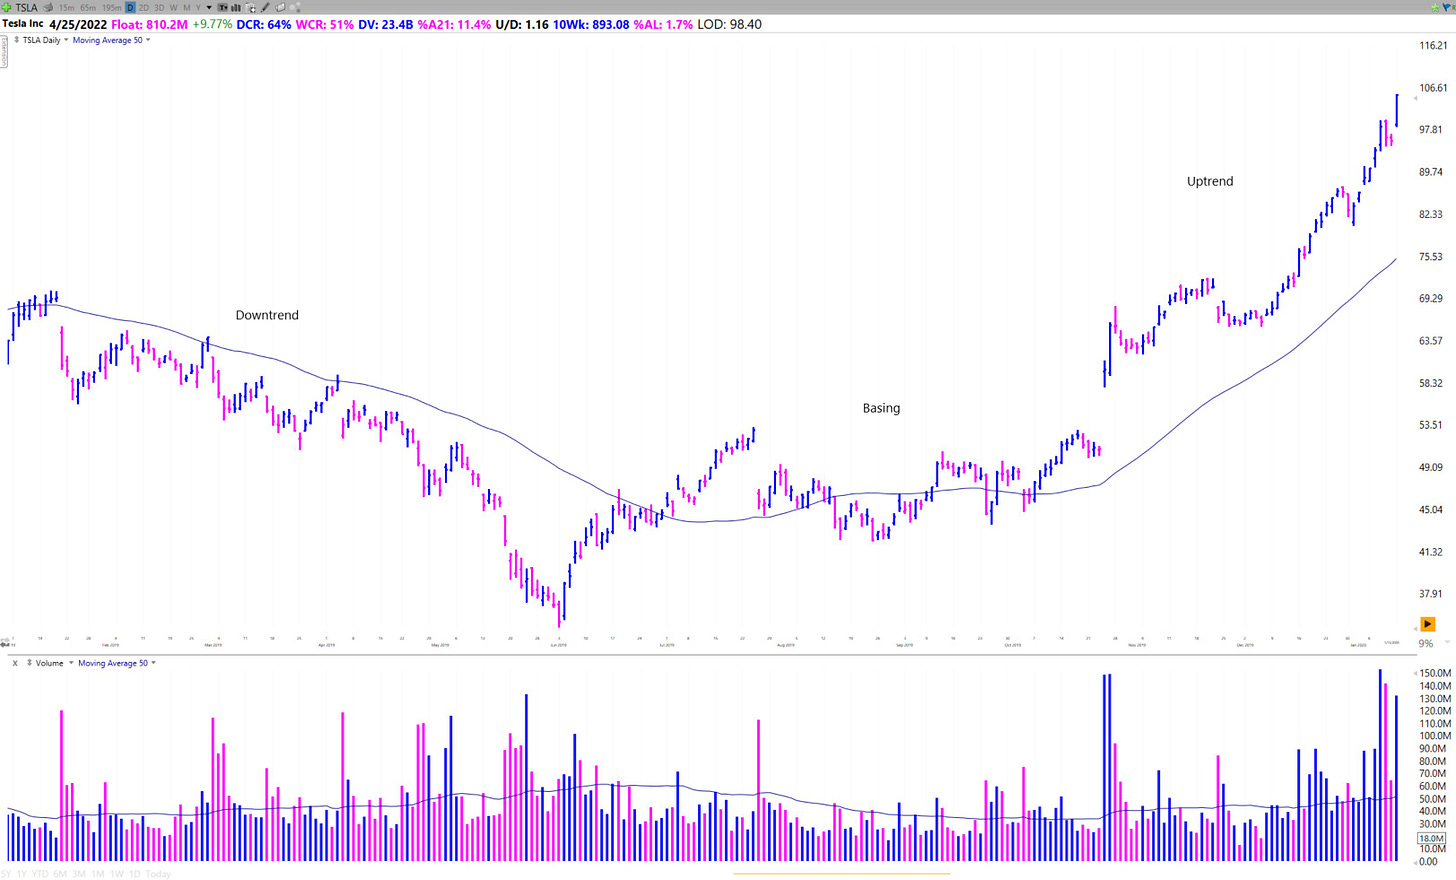Click the LOD: 98.40 data field
1456x880 pixels.
point(729,24)
